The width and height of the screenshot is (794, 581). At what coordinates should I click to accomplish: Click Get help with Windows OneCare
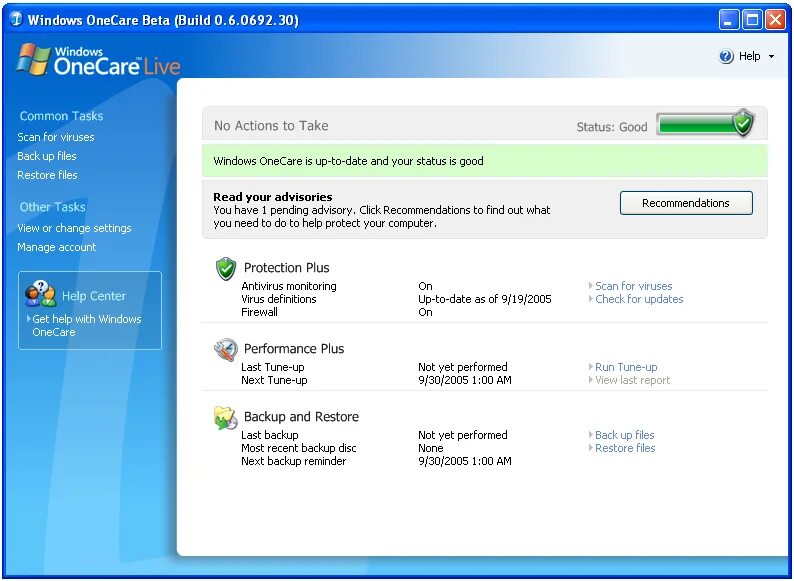click(84, 326)
